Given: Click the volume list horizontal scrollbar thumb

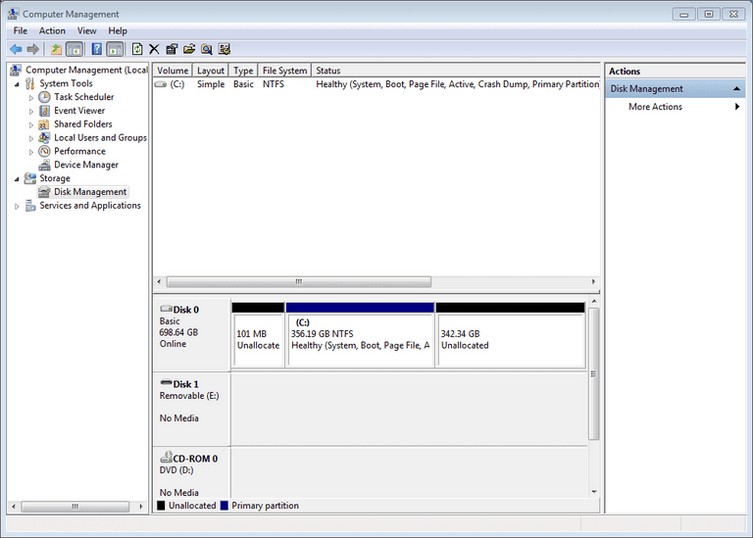Looking at the screenshot, I should point(299,281).
